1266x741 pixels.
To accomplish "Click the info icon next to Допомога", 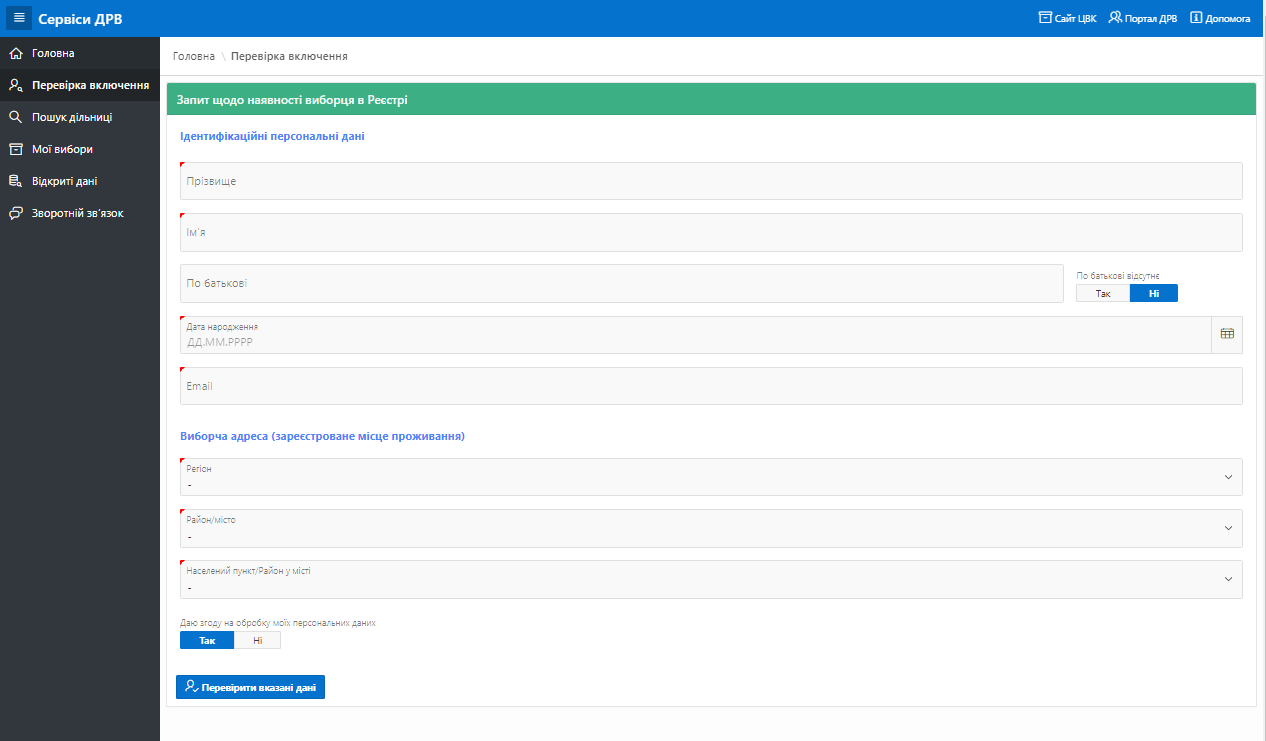I will click(1196, 18).
